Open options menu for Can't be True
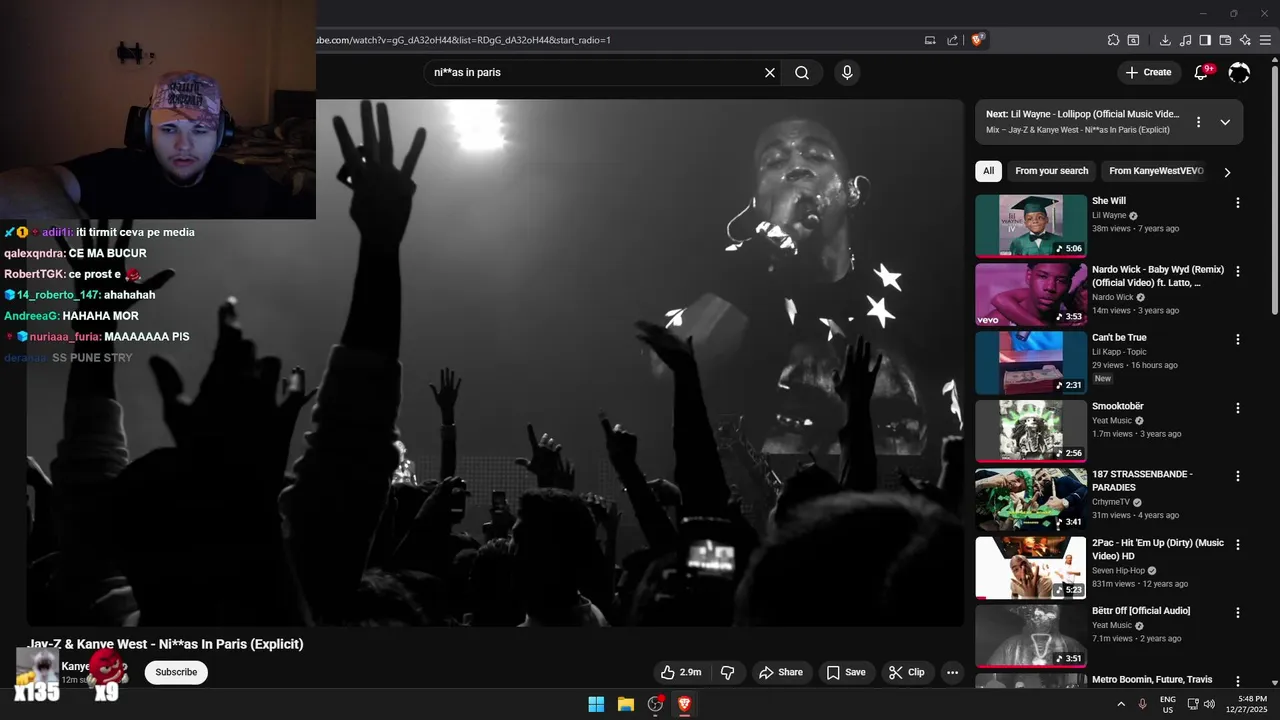Image resolution: width=1280 pixels, height=720 pixels. [x=1237, y=339]
